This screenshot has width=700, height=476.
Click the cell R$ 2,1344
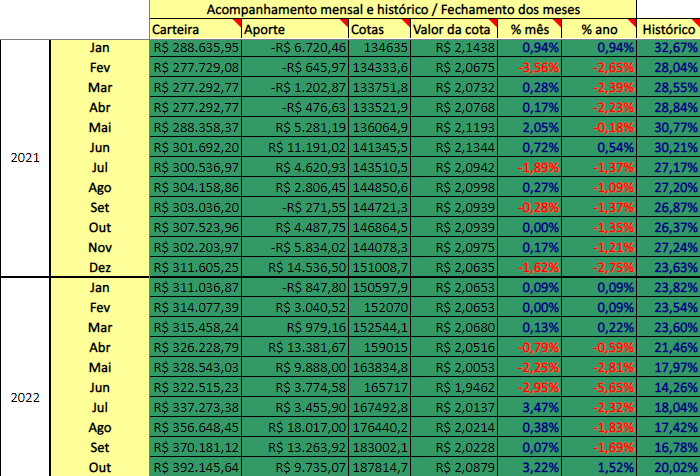[454, 147]
